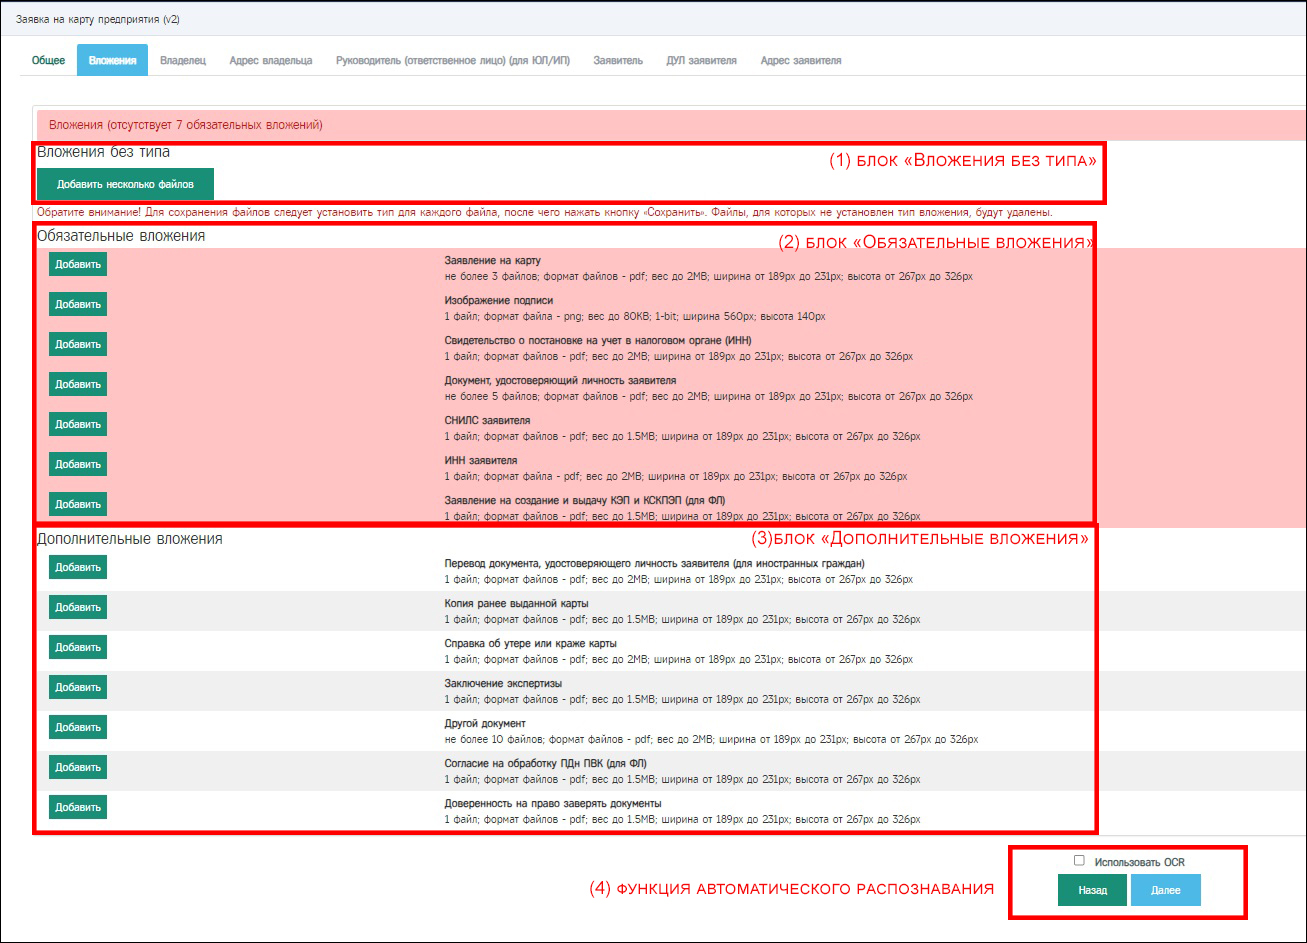Click the Заявление на карту title text
Viewport: 1307px width, 943px height.
pyautogui.click(x=492, y=260)
